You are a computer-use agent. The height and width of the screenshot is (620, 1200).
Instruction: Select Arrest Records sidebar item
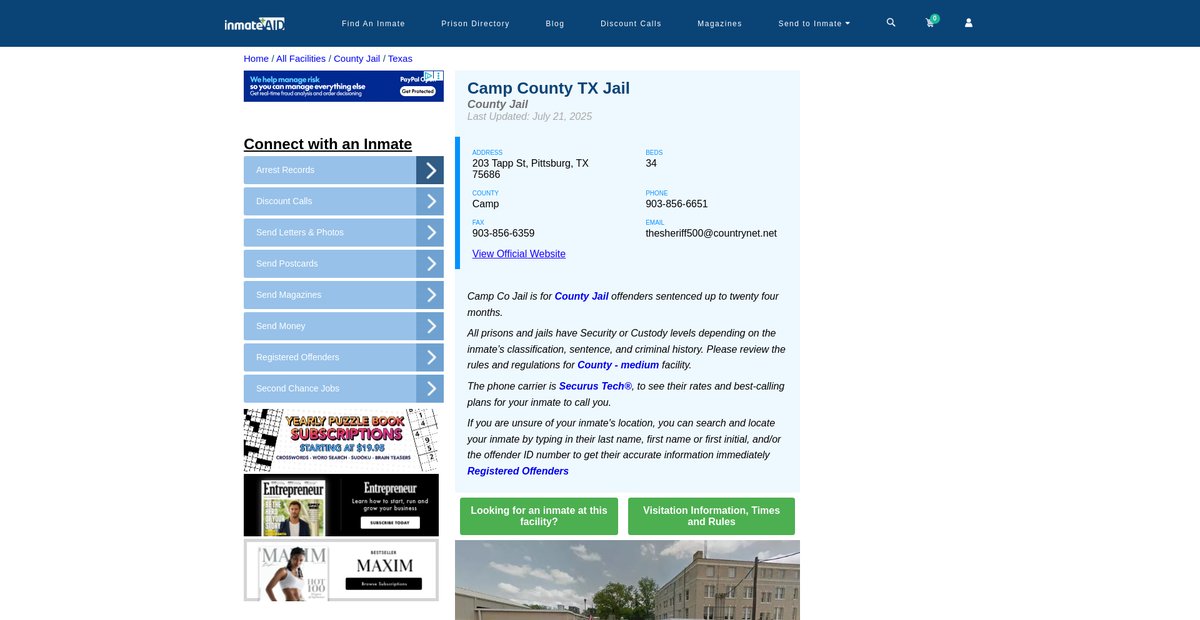coord(330,170)
